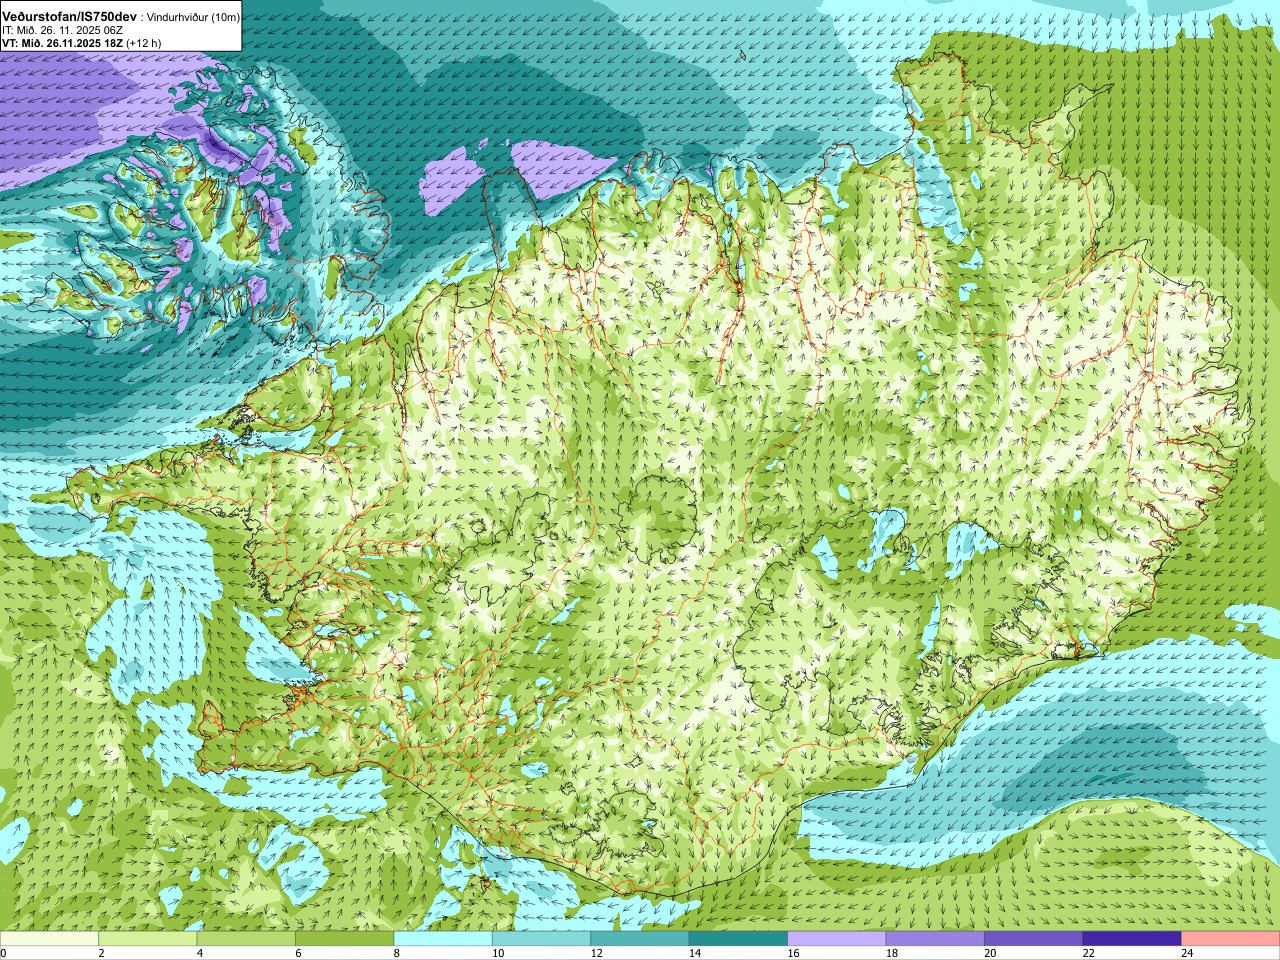Image resolution: width=1280 pixels, height=960 pixels.
Task: Click the legend scale label '18'
Action: (891, 953)
